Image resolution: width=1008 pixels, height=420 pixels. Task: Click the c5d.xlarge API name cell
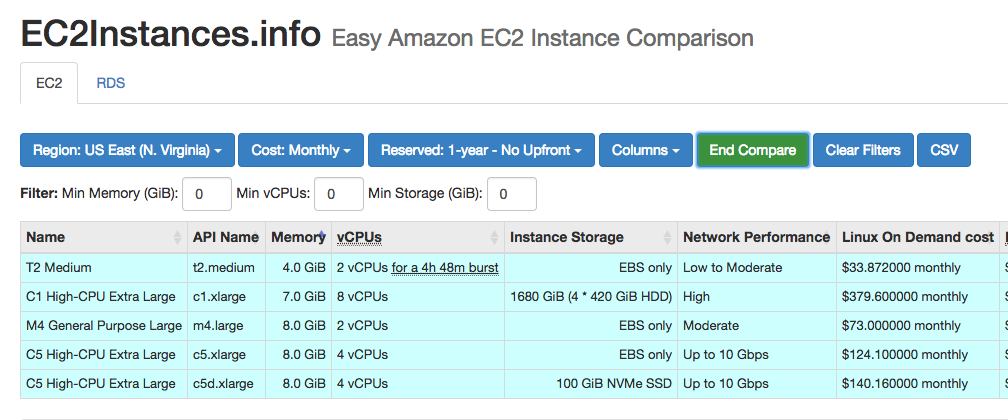[226, 383]
